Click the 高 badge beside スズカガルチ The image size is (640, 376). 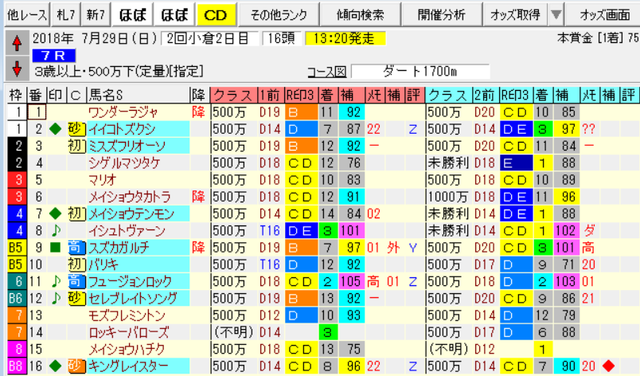[x=76, y=247]
